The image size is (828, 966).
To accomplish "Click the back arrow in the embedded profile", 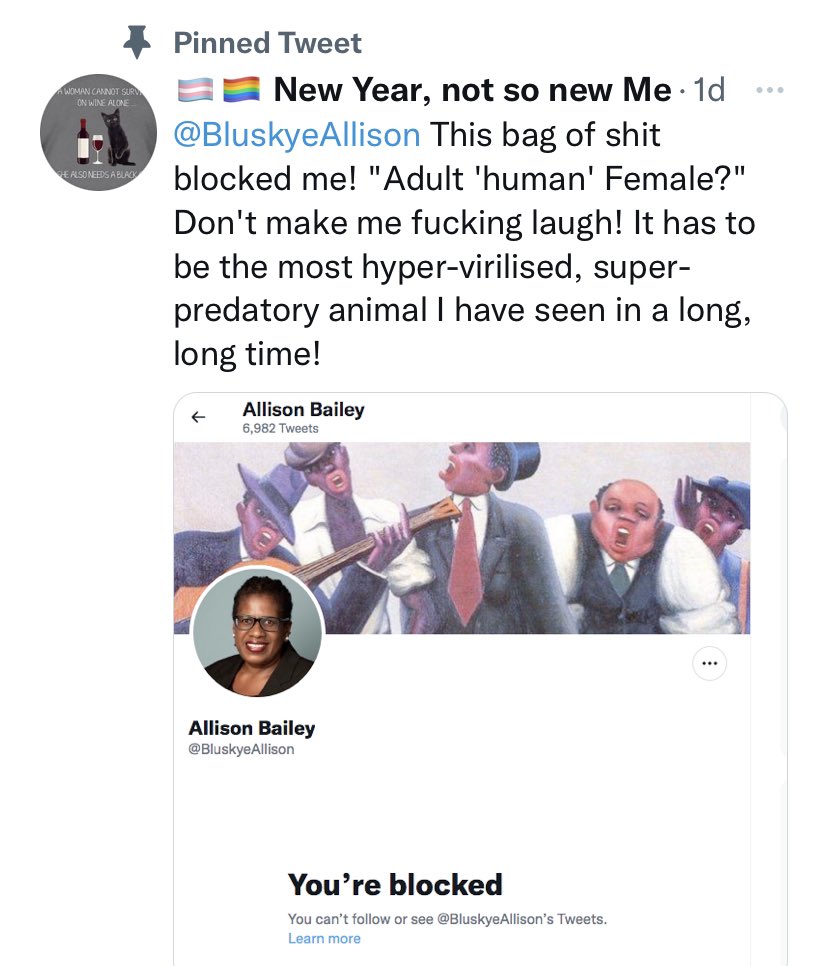I will [x=198, y=417].
